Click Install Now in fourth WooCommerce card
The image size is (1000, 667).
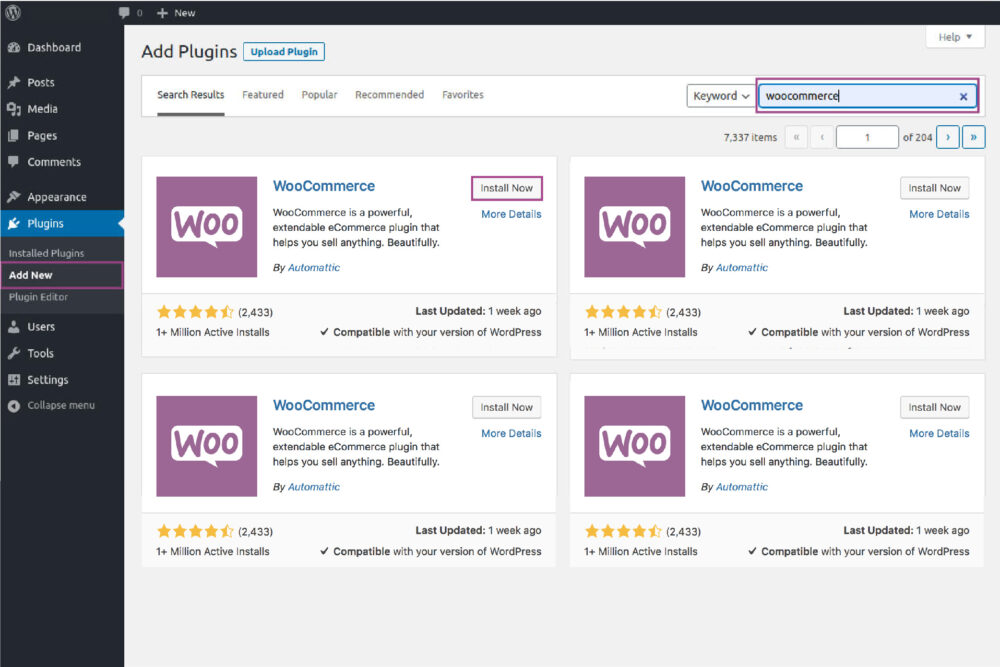934,407
